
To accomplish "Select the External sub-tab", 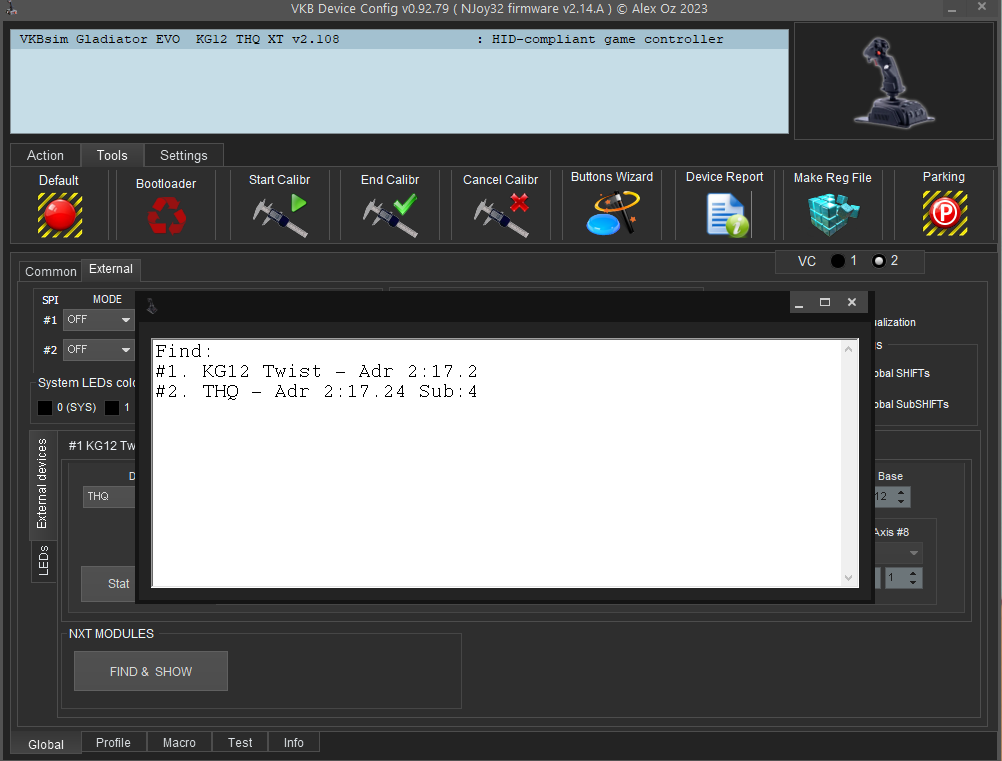I will (111, 269).
